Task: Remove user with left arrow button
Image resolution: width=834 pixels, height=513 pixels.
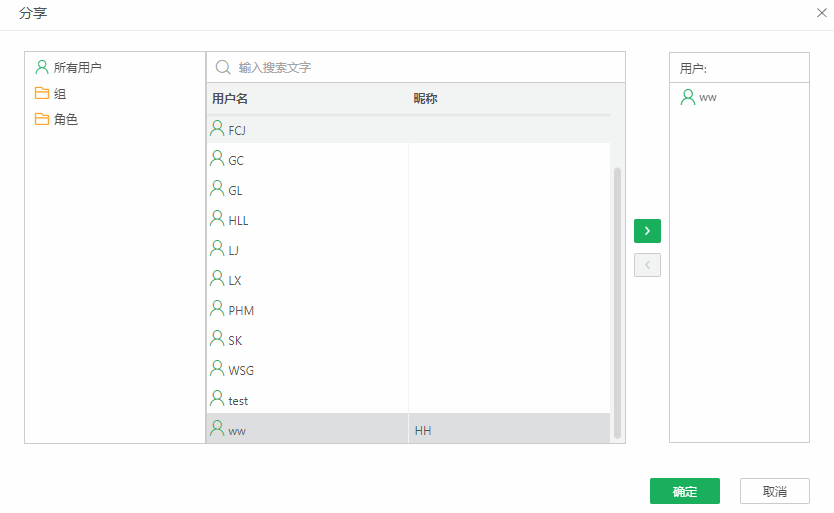Action: tap(647, 265)
